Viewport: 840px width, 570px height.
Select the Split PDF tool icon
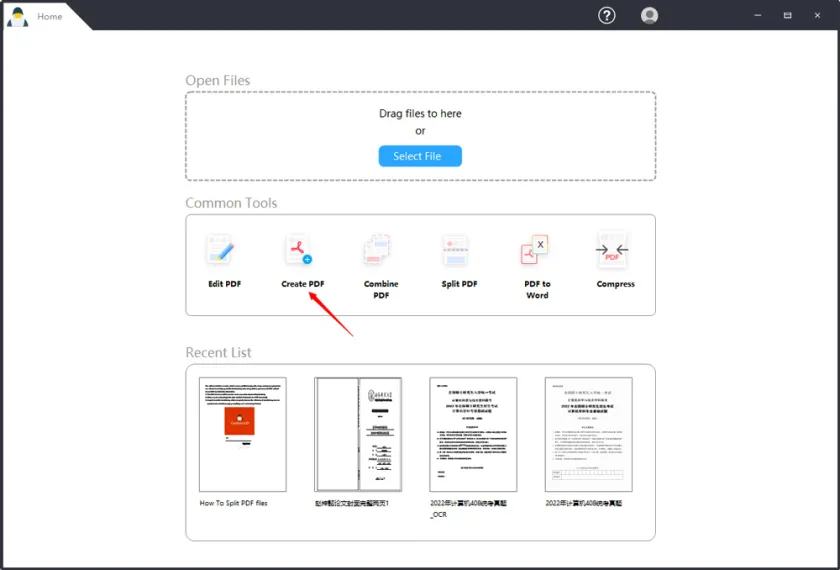tap(457, 250)
